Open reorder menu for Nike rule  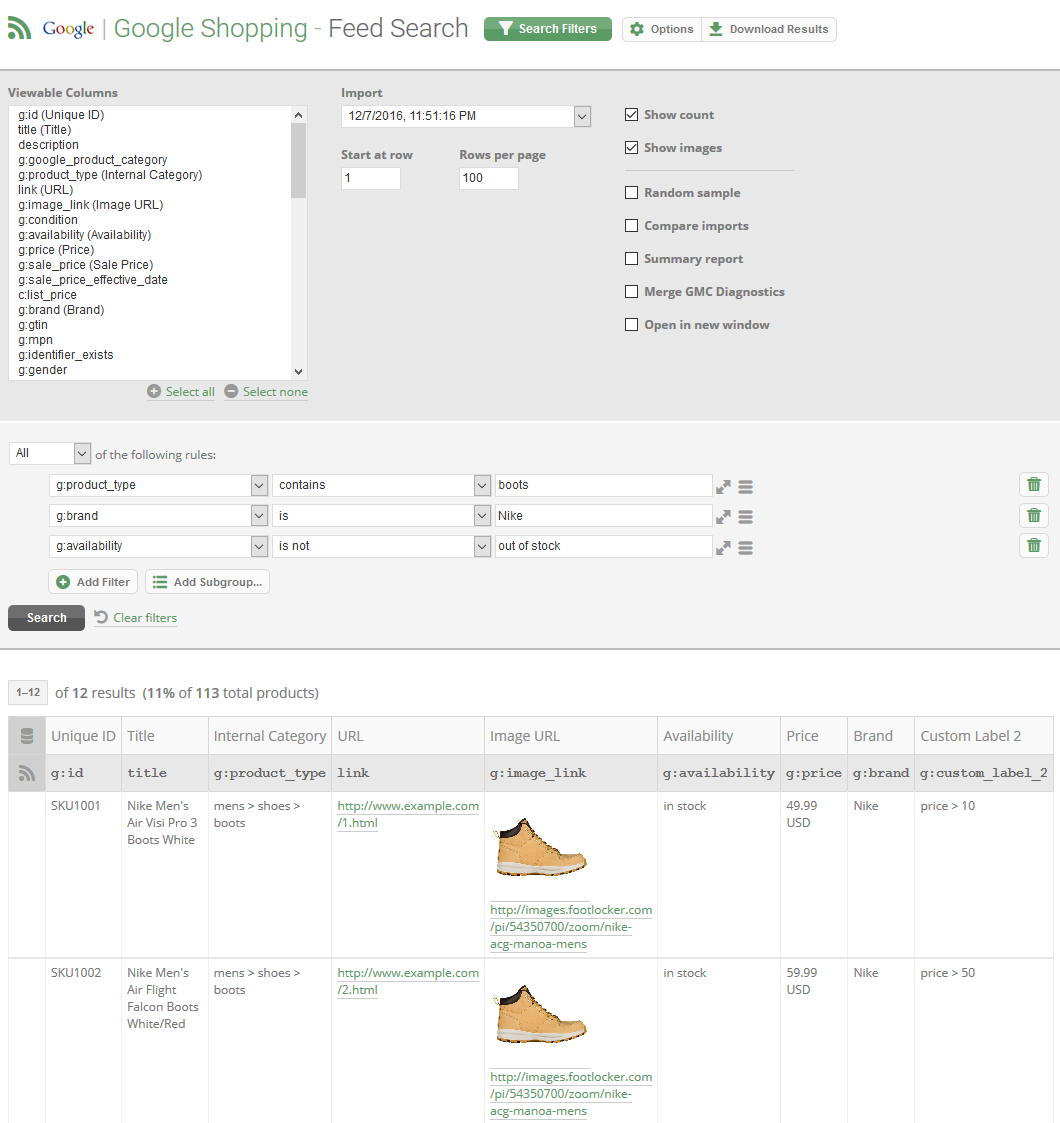click(x=746, y=517)
